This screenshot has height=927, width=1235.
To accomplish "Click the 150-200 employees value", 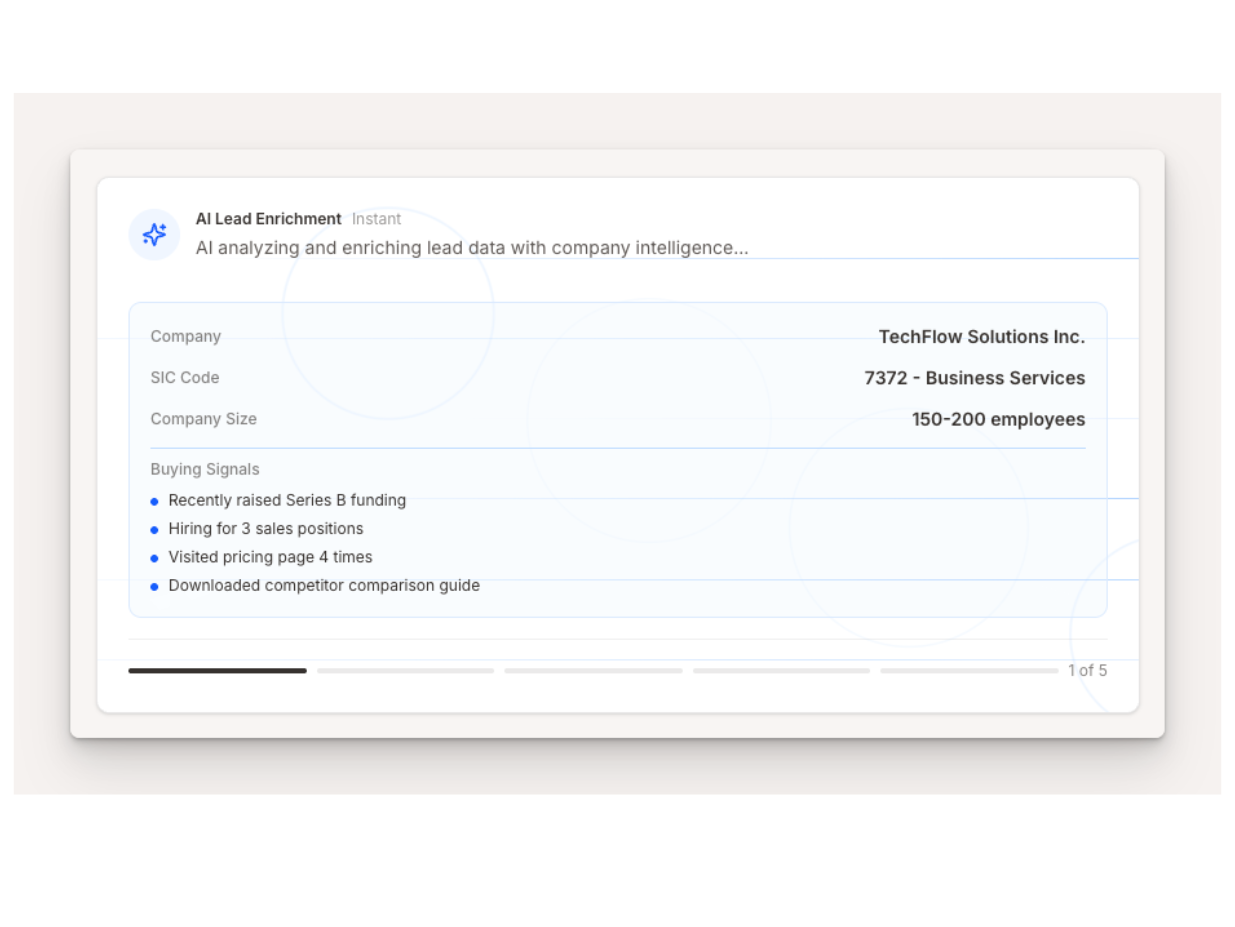I will pos(998,419).
